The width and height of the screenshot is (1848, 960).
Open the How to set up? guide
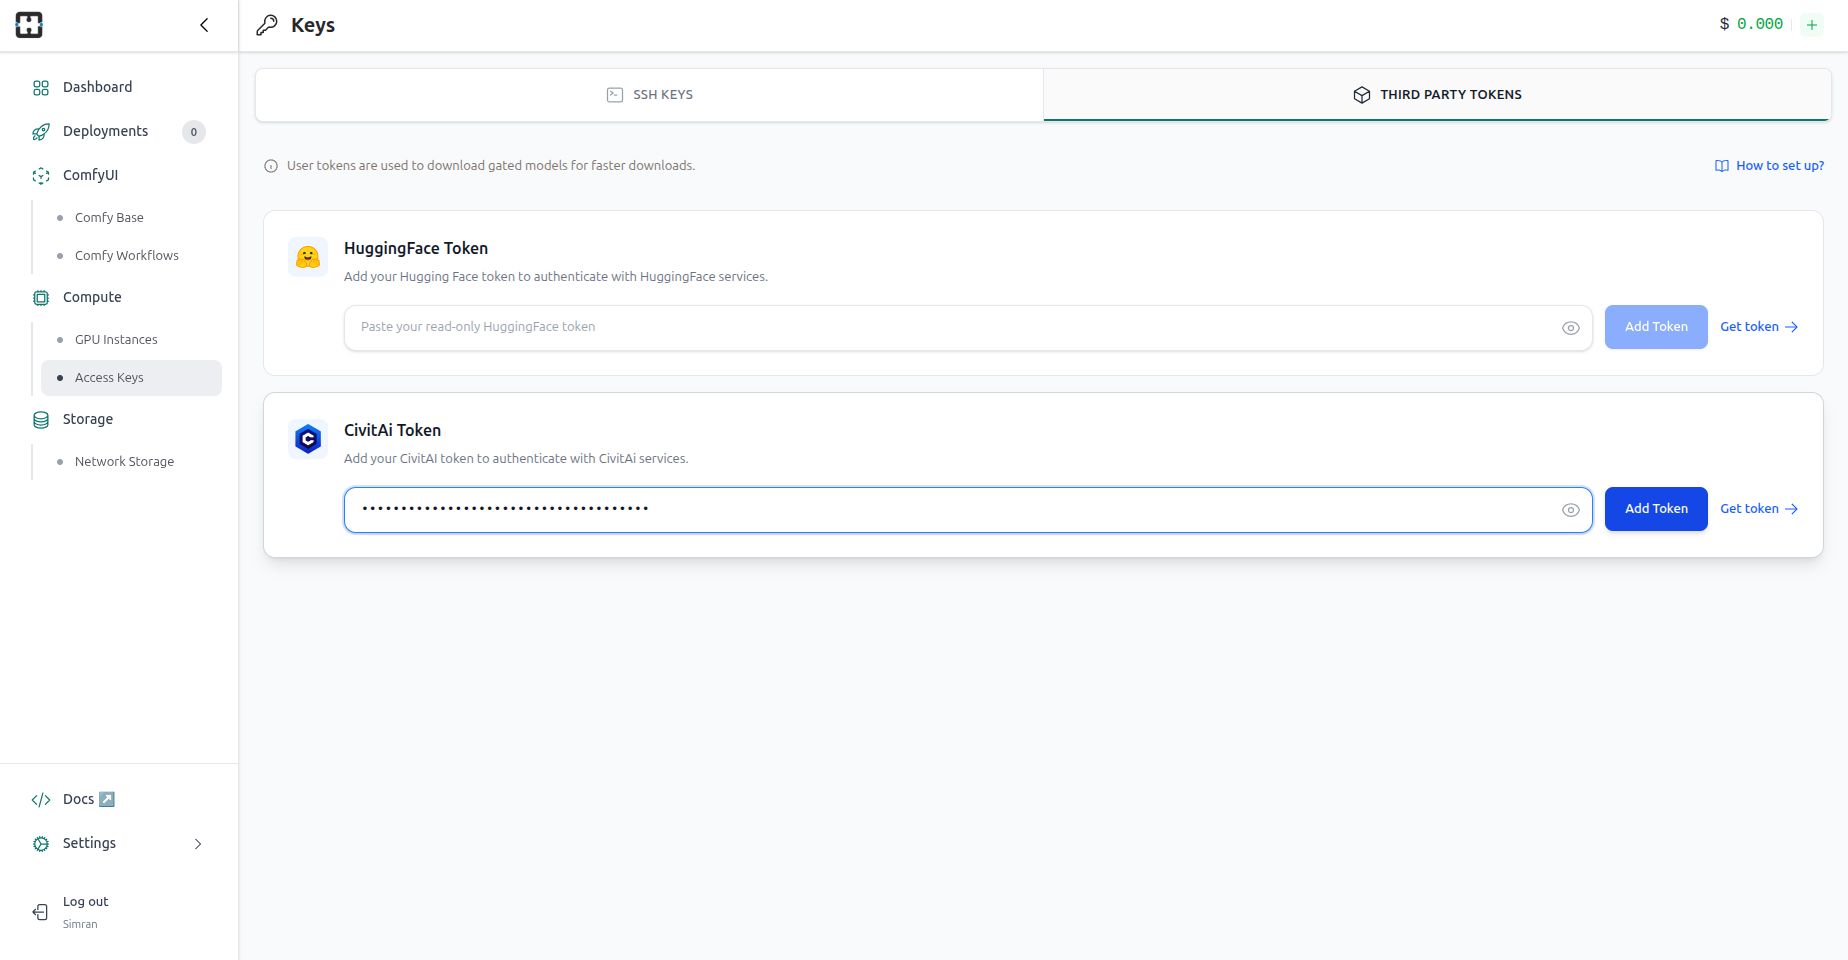(1780, 166)
